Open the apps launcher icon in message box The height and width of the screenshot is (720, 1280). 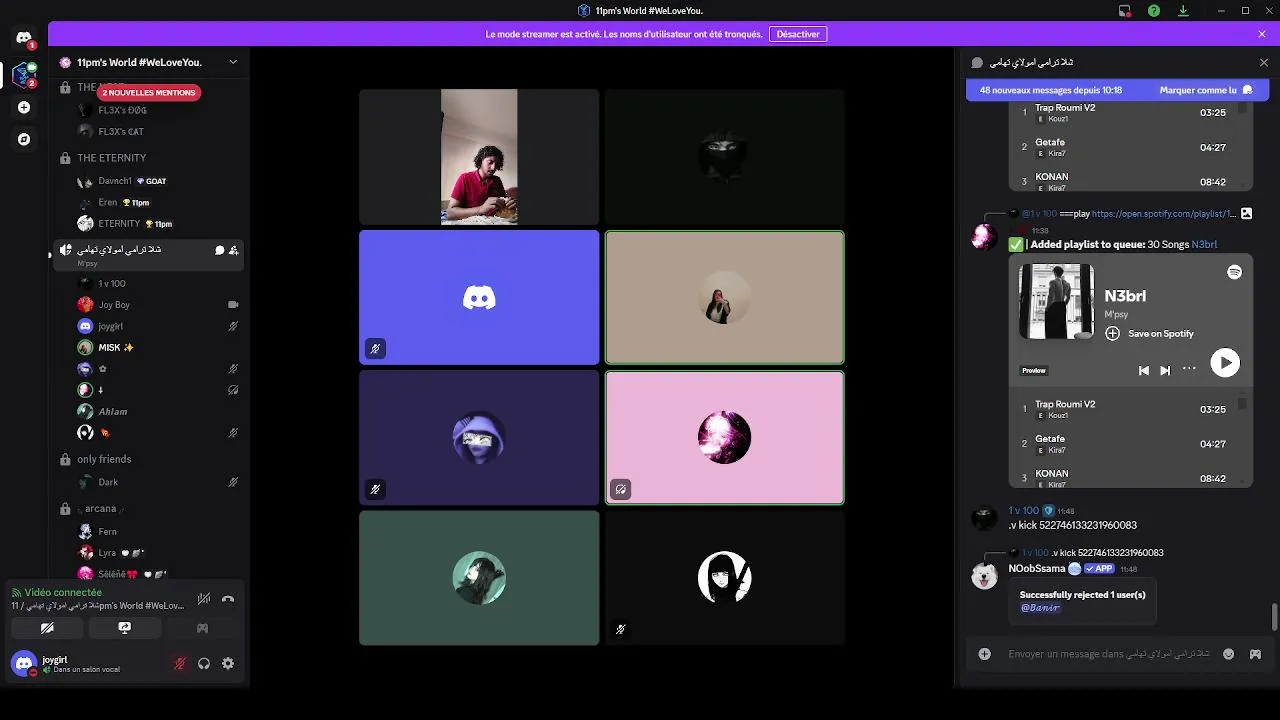1255,654
